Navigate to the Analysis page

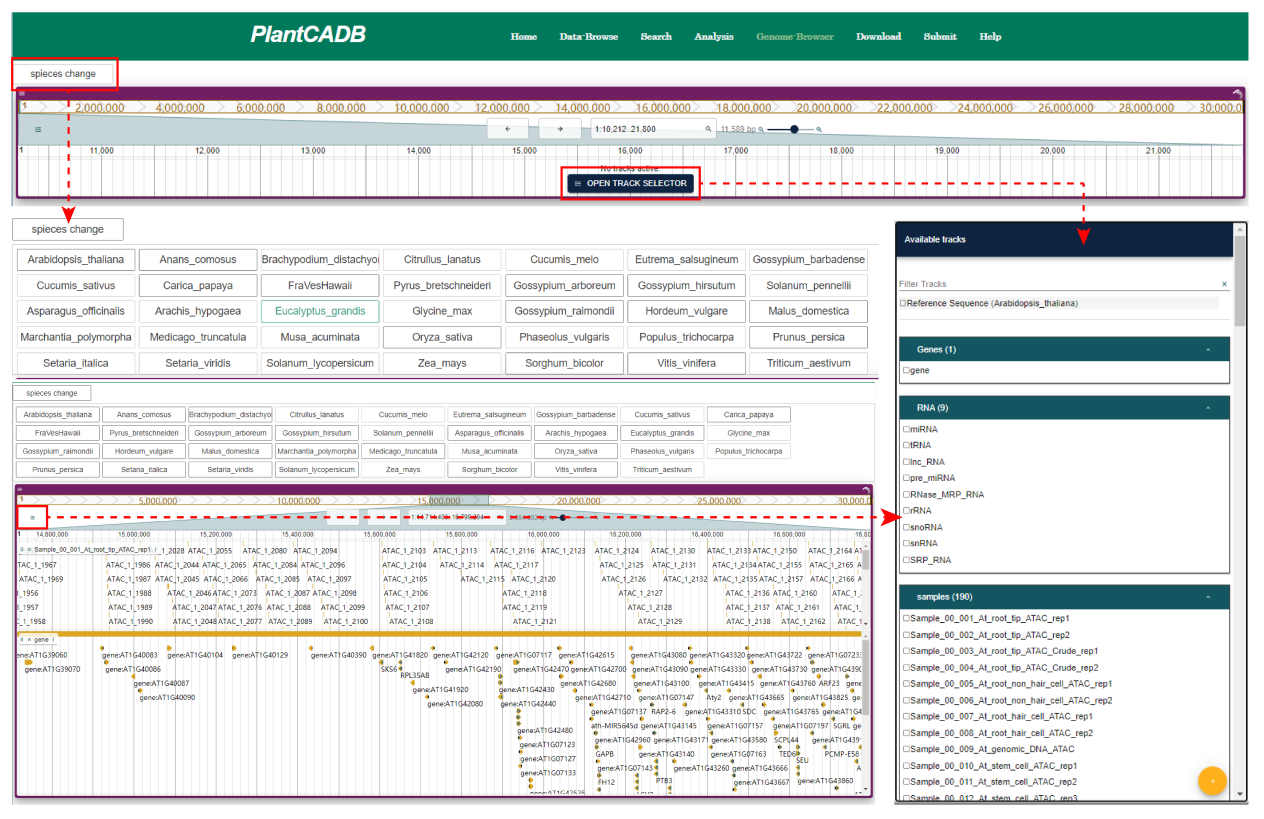pos(714,37)
